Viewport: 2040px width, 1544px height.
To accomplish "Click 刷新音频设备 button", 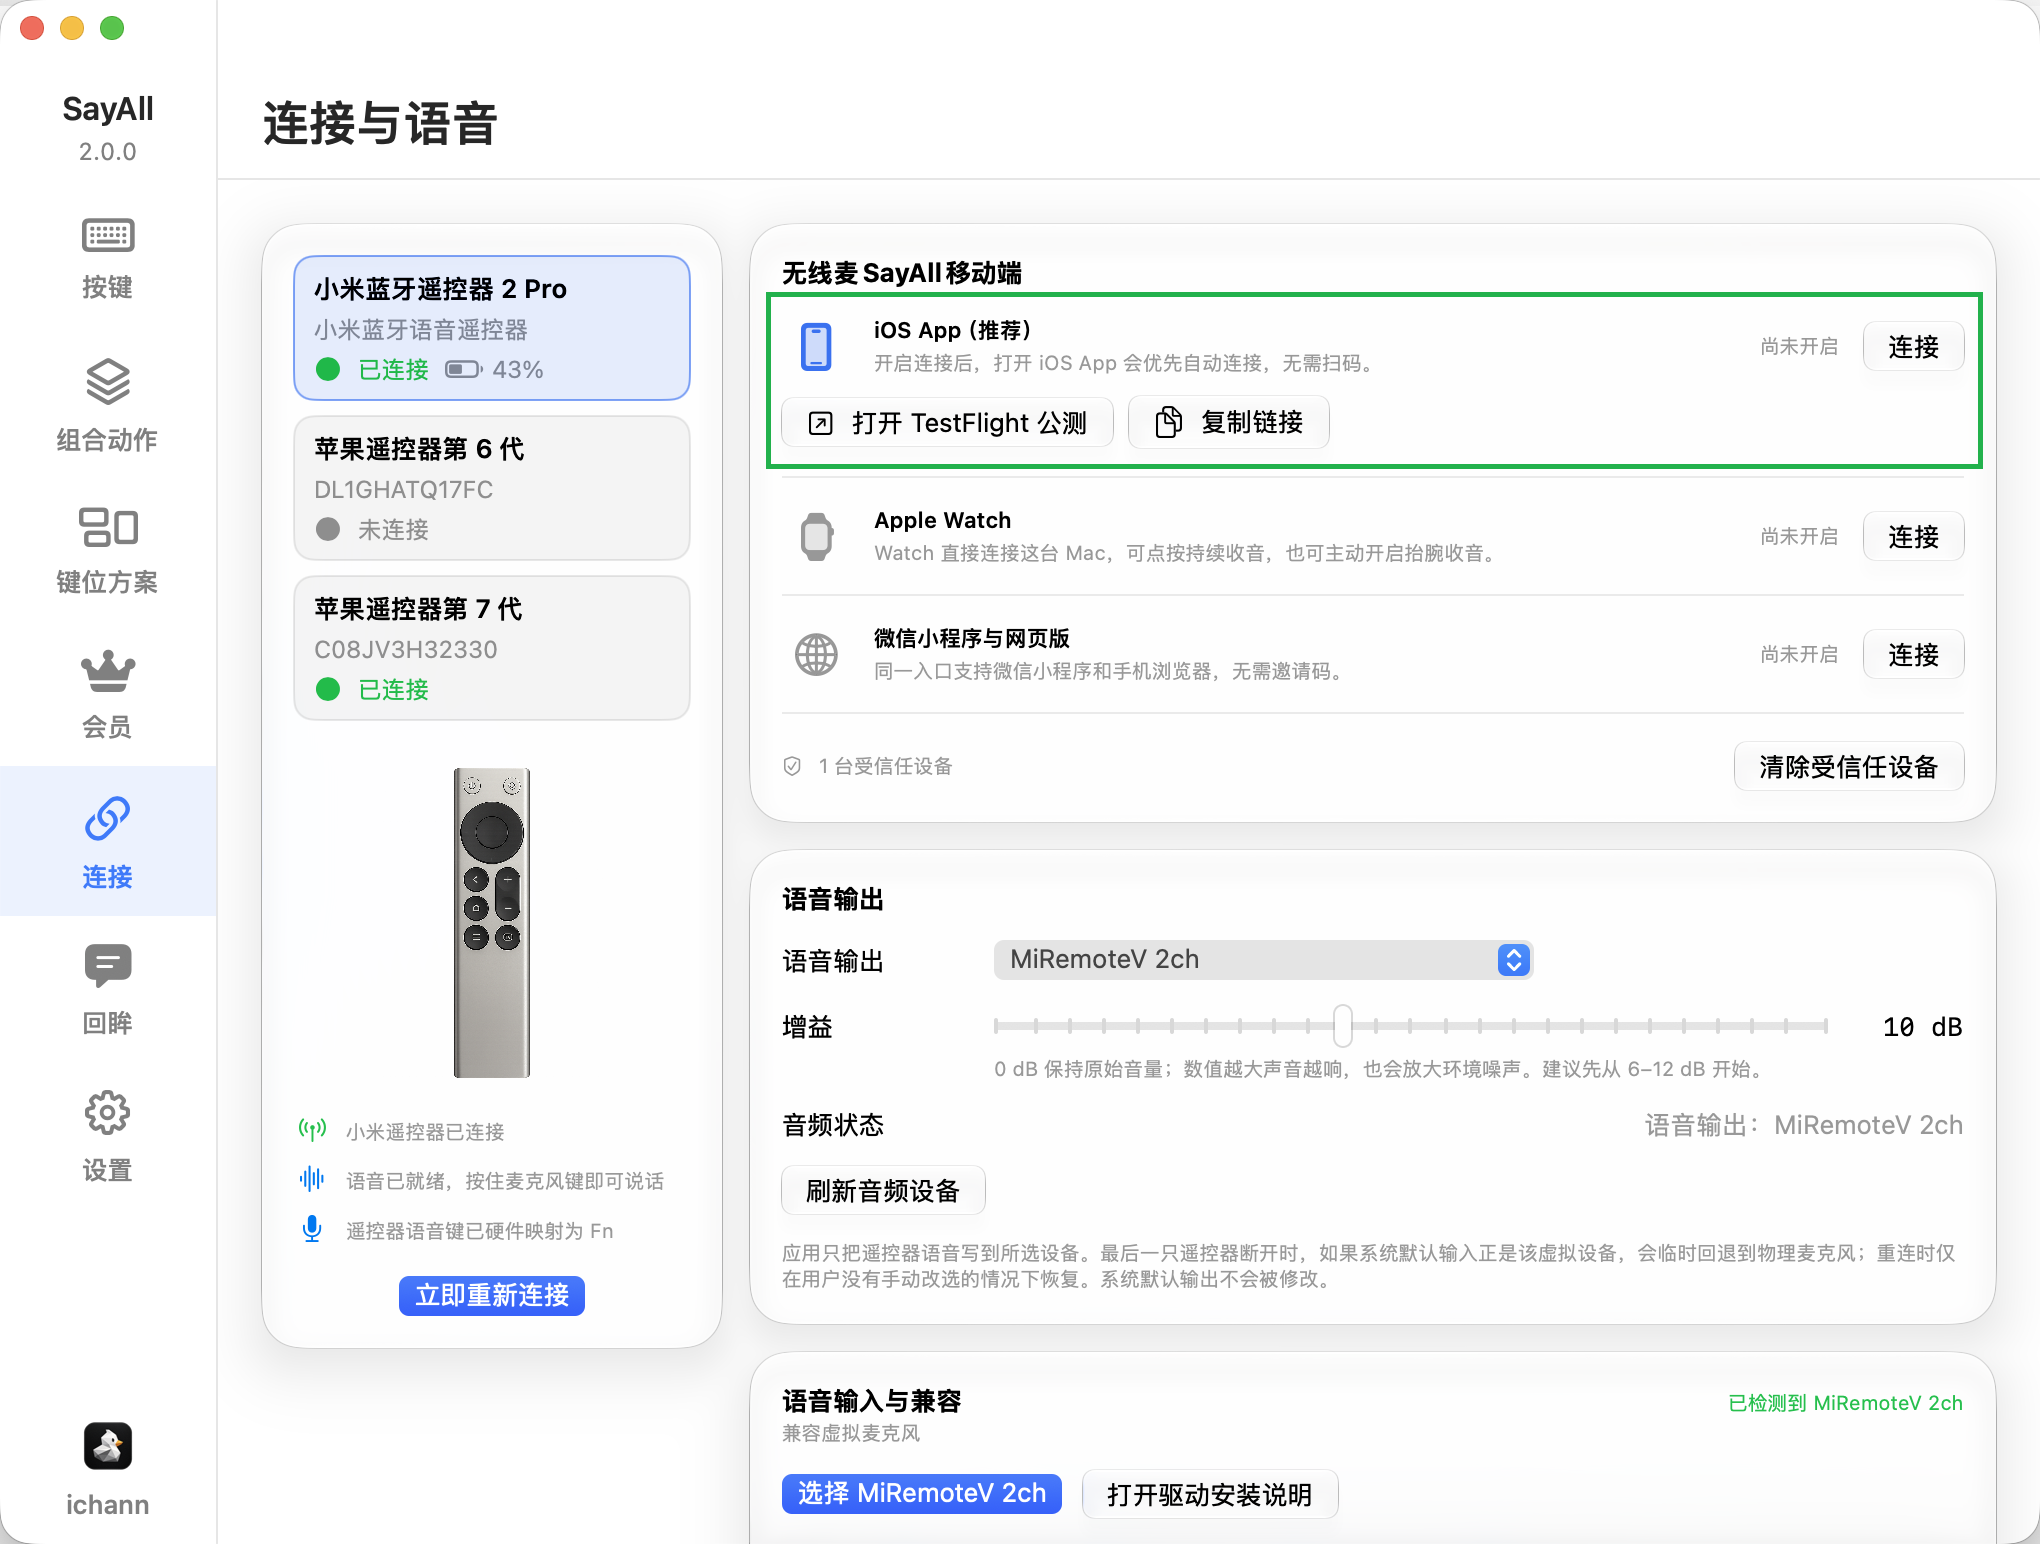I will (883, 1191).
